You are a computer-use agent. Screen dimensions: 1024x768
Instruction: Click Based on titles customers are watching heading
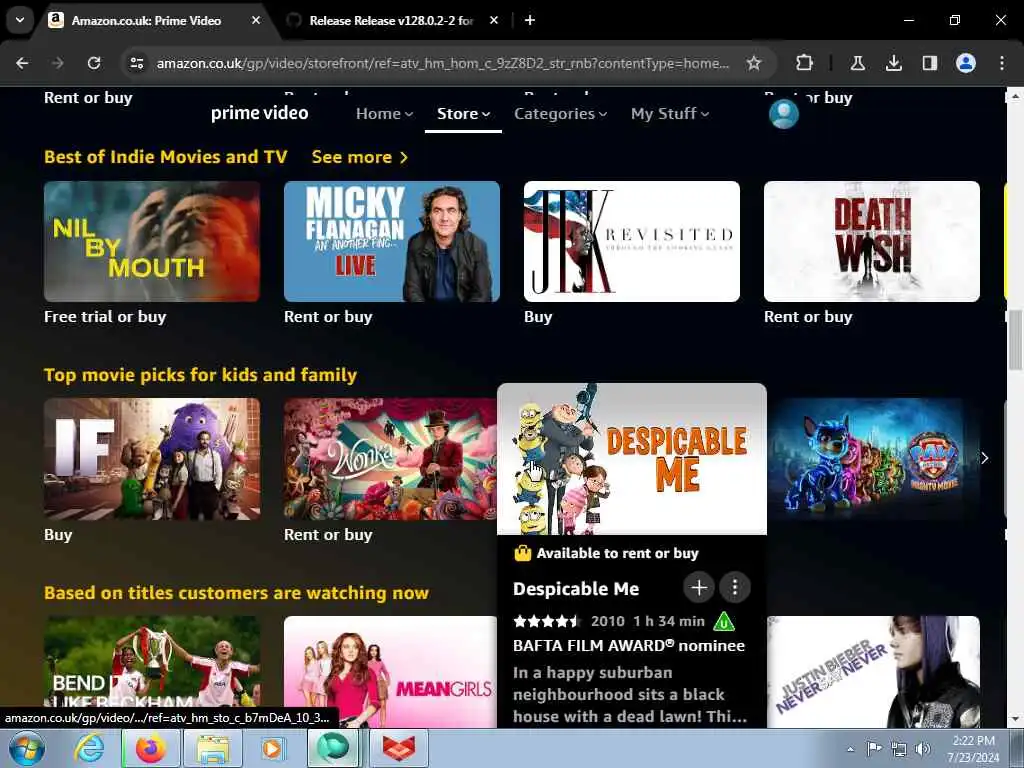click(x=236, y=593)
